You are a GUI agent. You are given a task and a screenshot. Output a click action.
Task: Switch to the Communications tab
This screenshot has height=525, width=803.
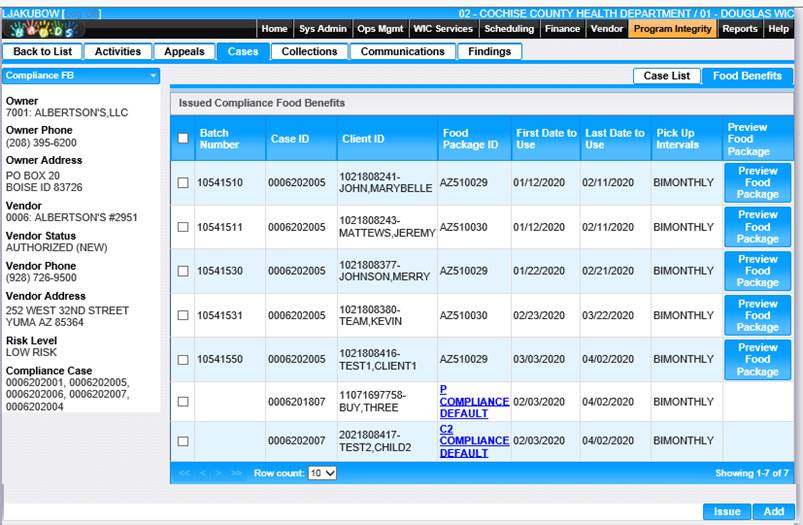403,52
